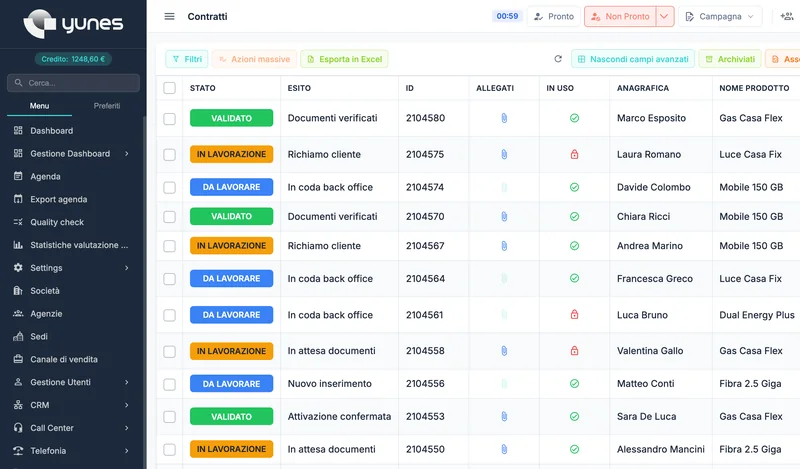Click the Cerca search field in the sidebar
Viewport: 800px width, 469px height.
click(73, 83)
